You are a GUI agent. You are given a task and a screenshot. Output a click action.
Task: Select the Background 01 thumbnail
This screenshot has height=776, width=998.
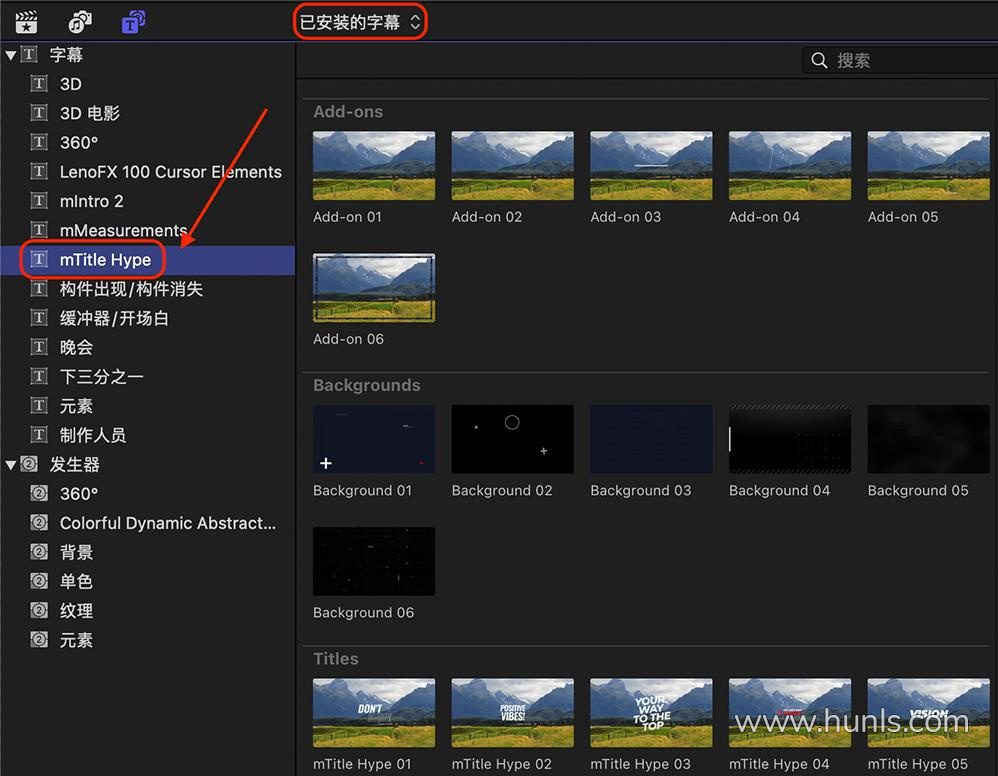click(x=374, y=439)
